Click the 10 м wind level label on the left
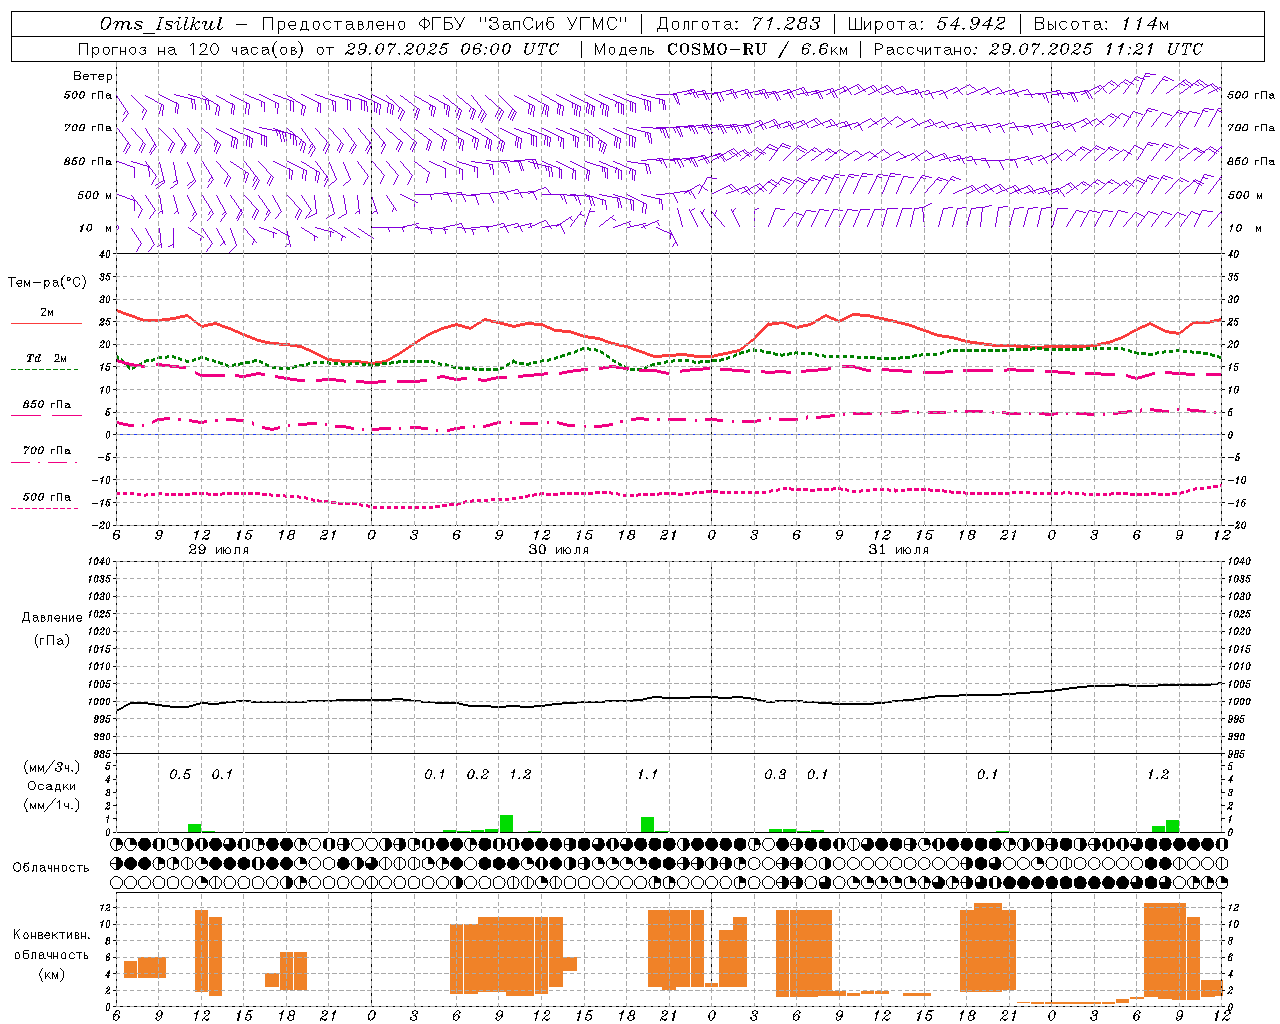This screenshot has width=1280, height=1024. point(96,228)
